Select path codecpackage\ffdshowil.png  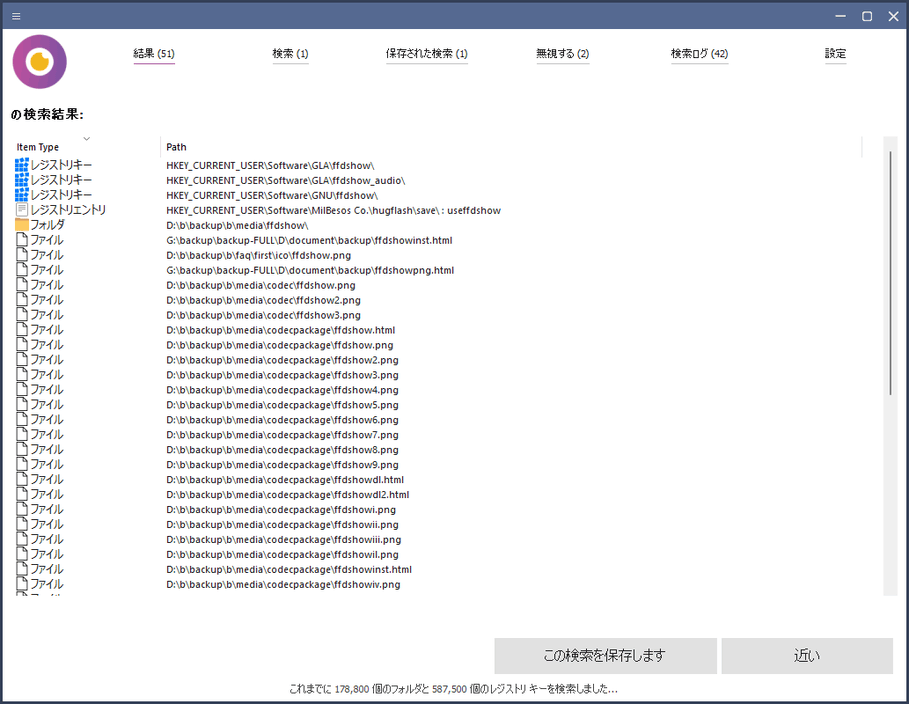(x=282, y=555)
